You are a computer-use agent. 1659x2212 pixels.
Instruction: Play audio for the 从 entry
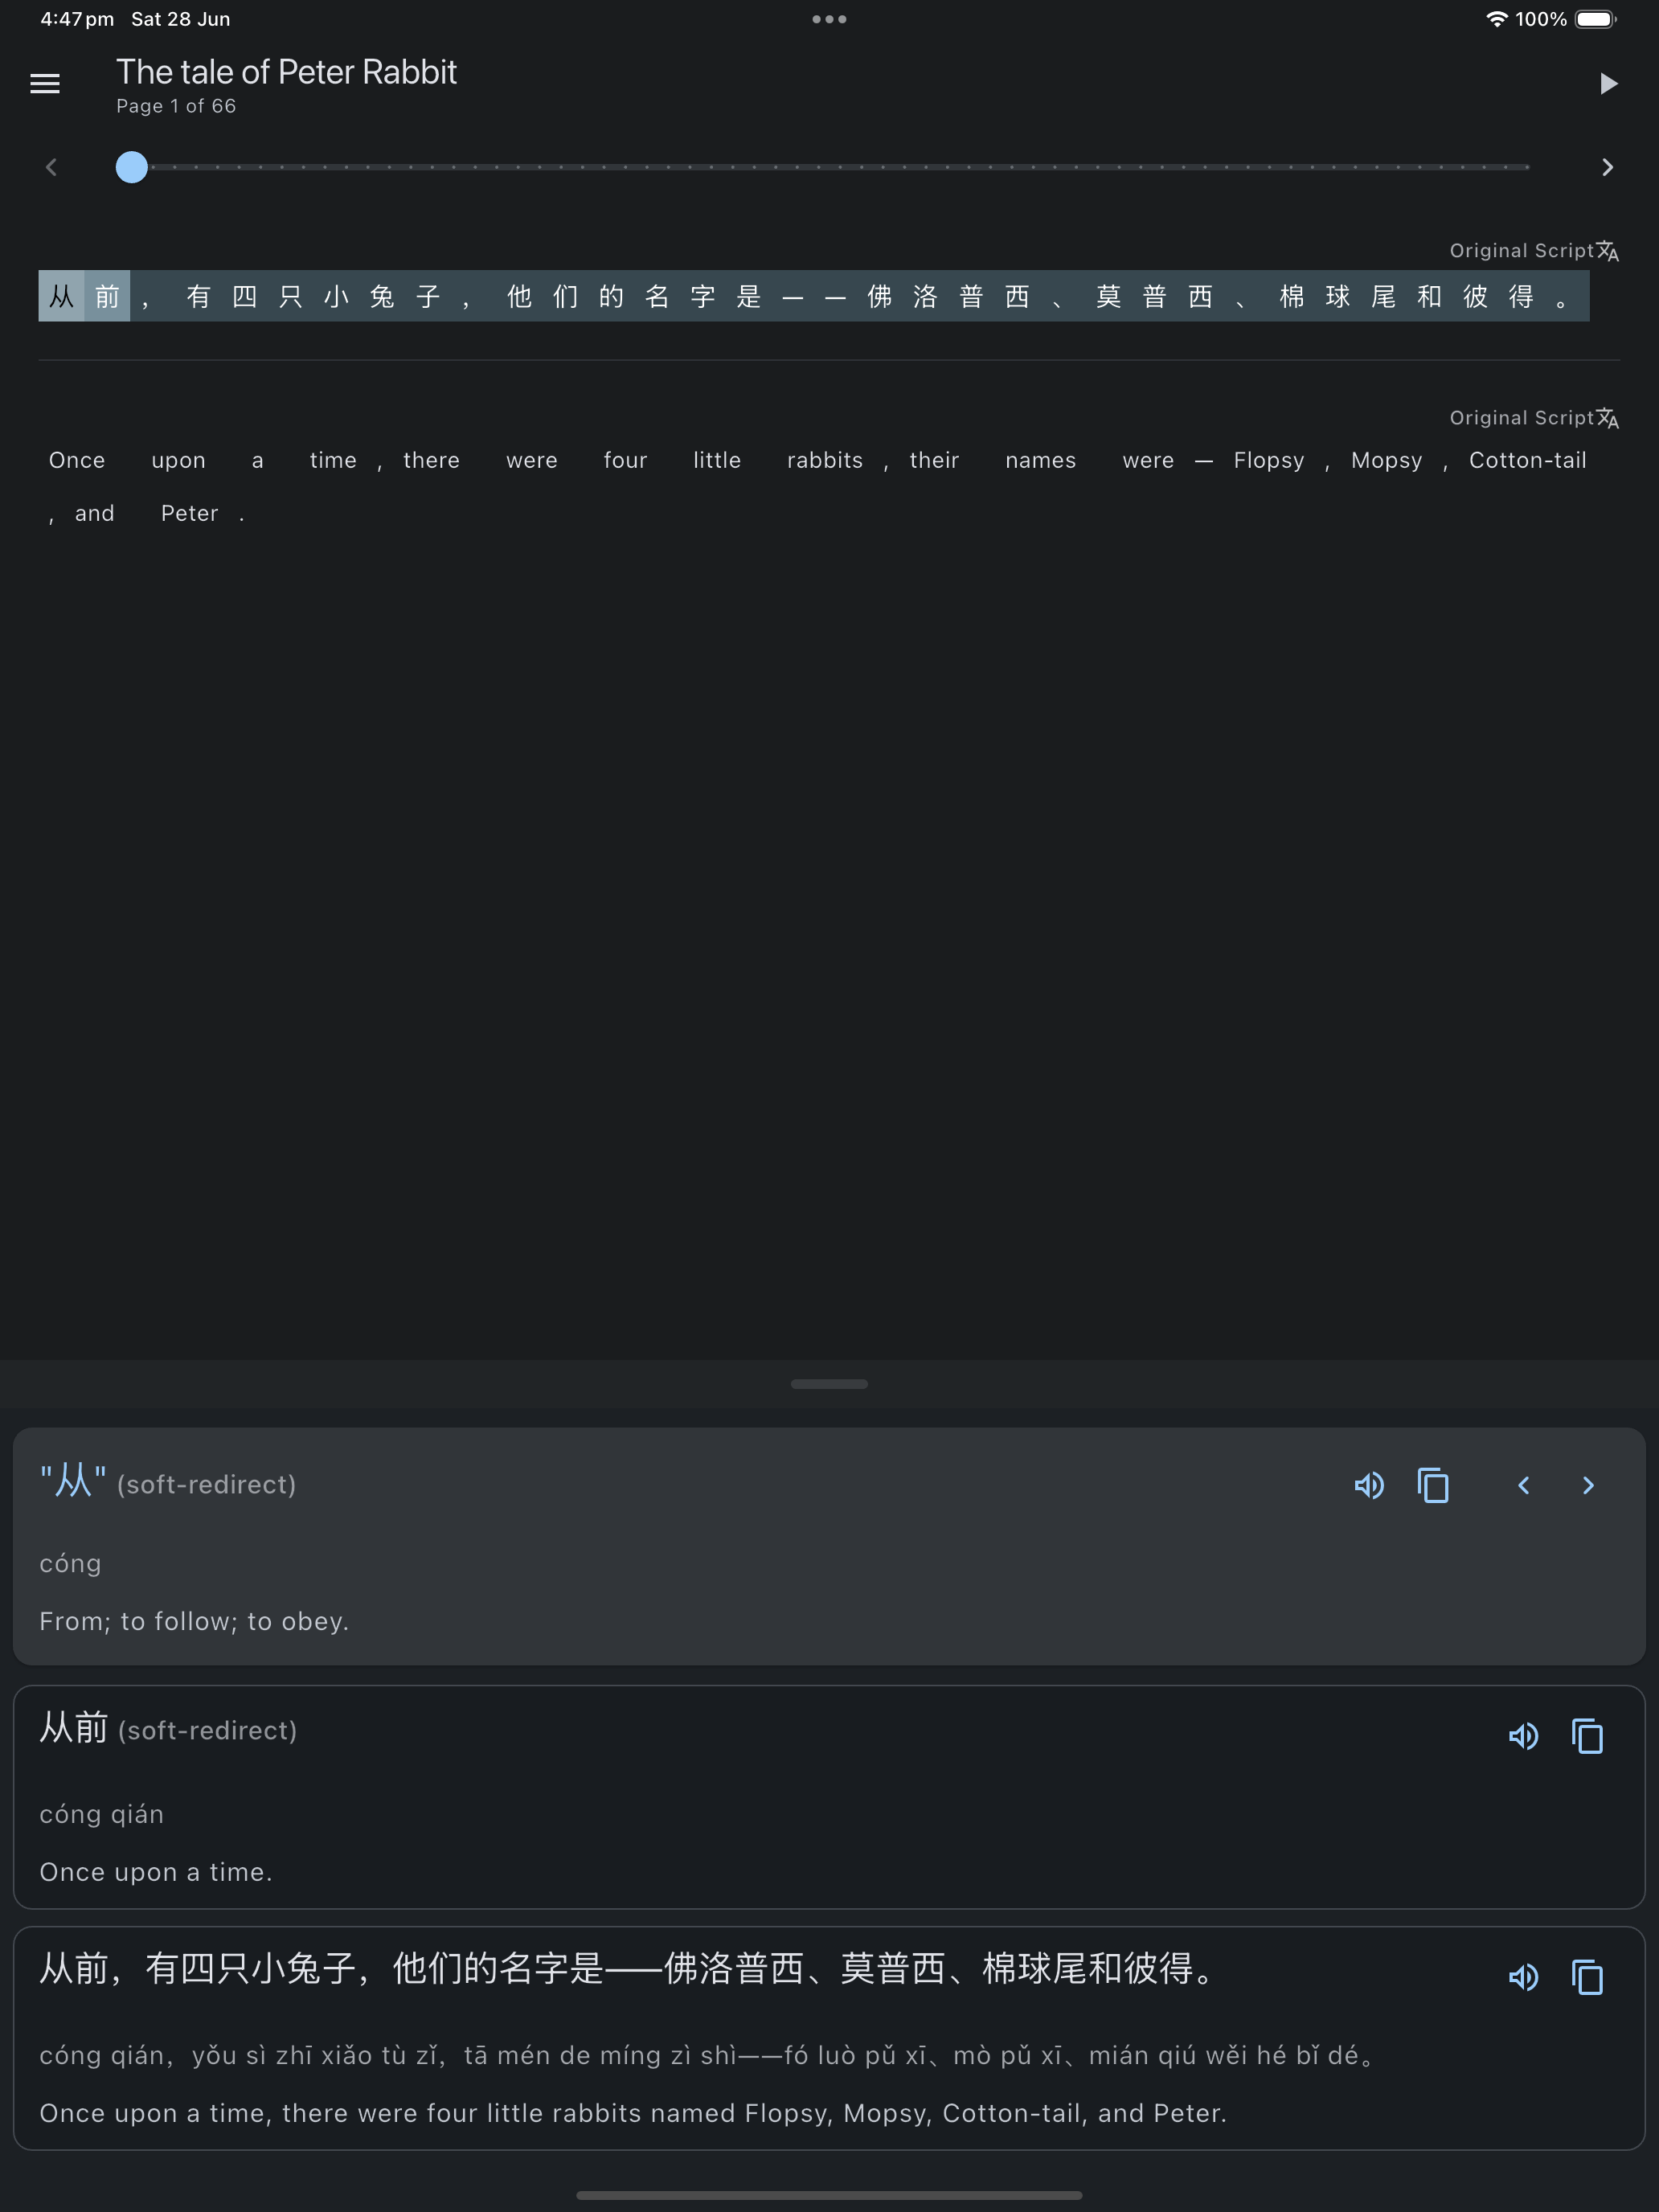click(1369, 1485)
